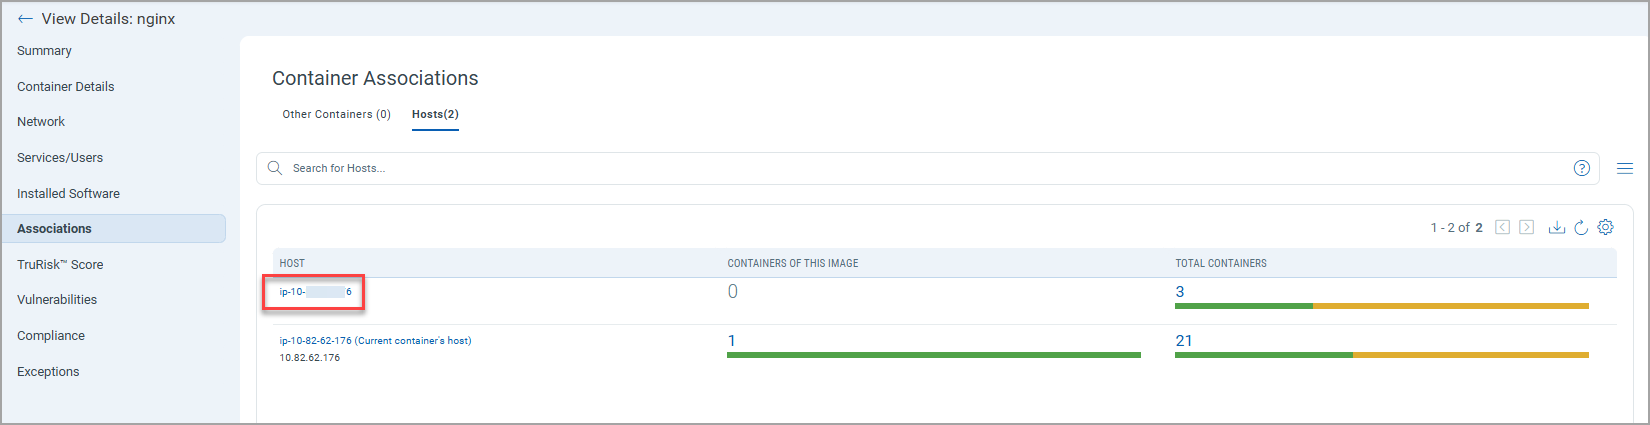This screenshot has width=1650, height=425.
Task: Click containers of this image count 0
Action: point(733,292)
